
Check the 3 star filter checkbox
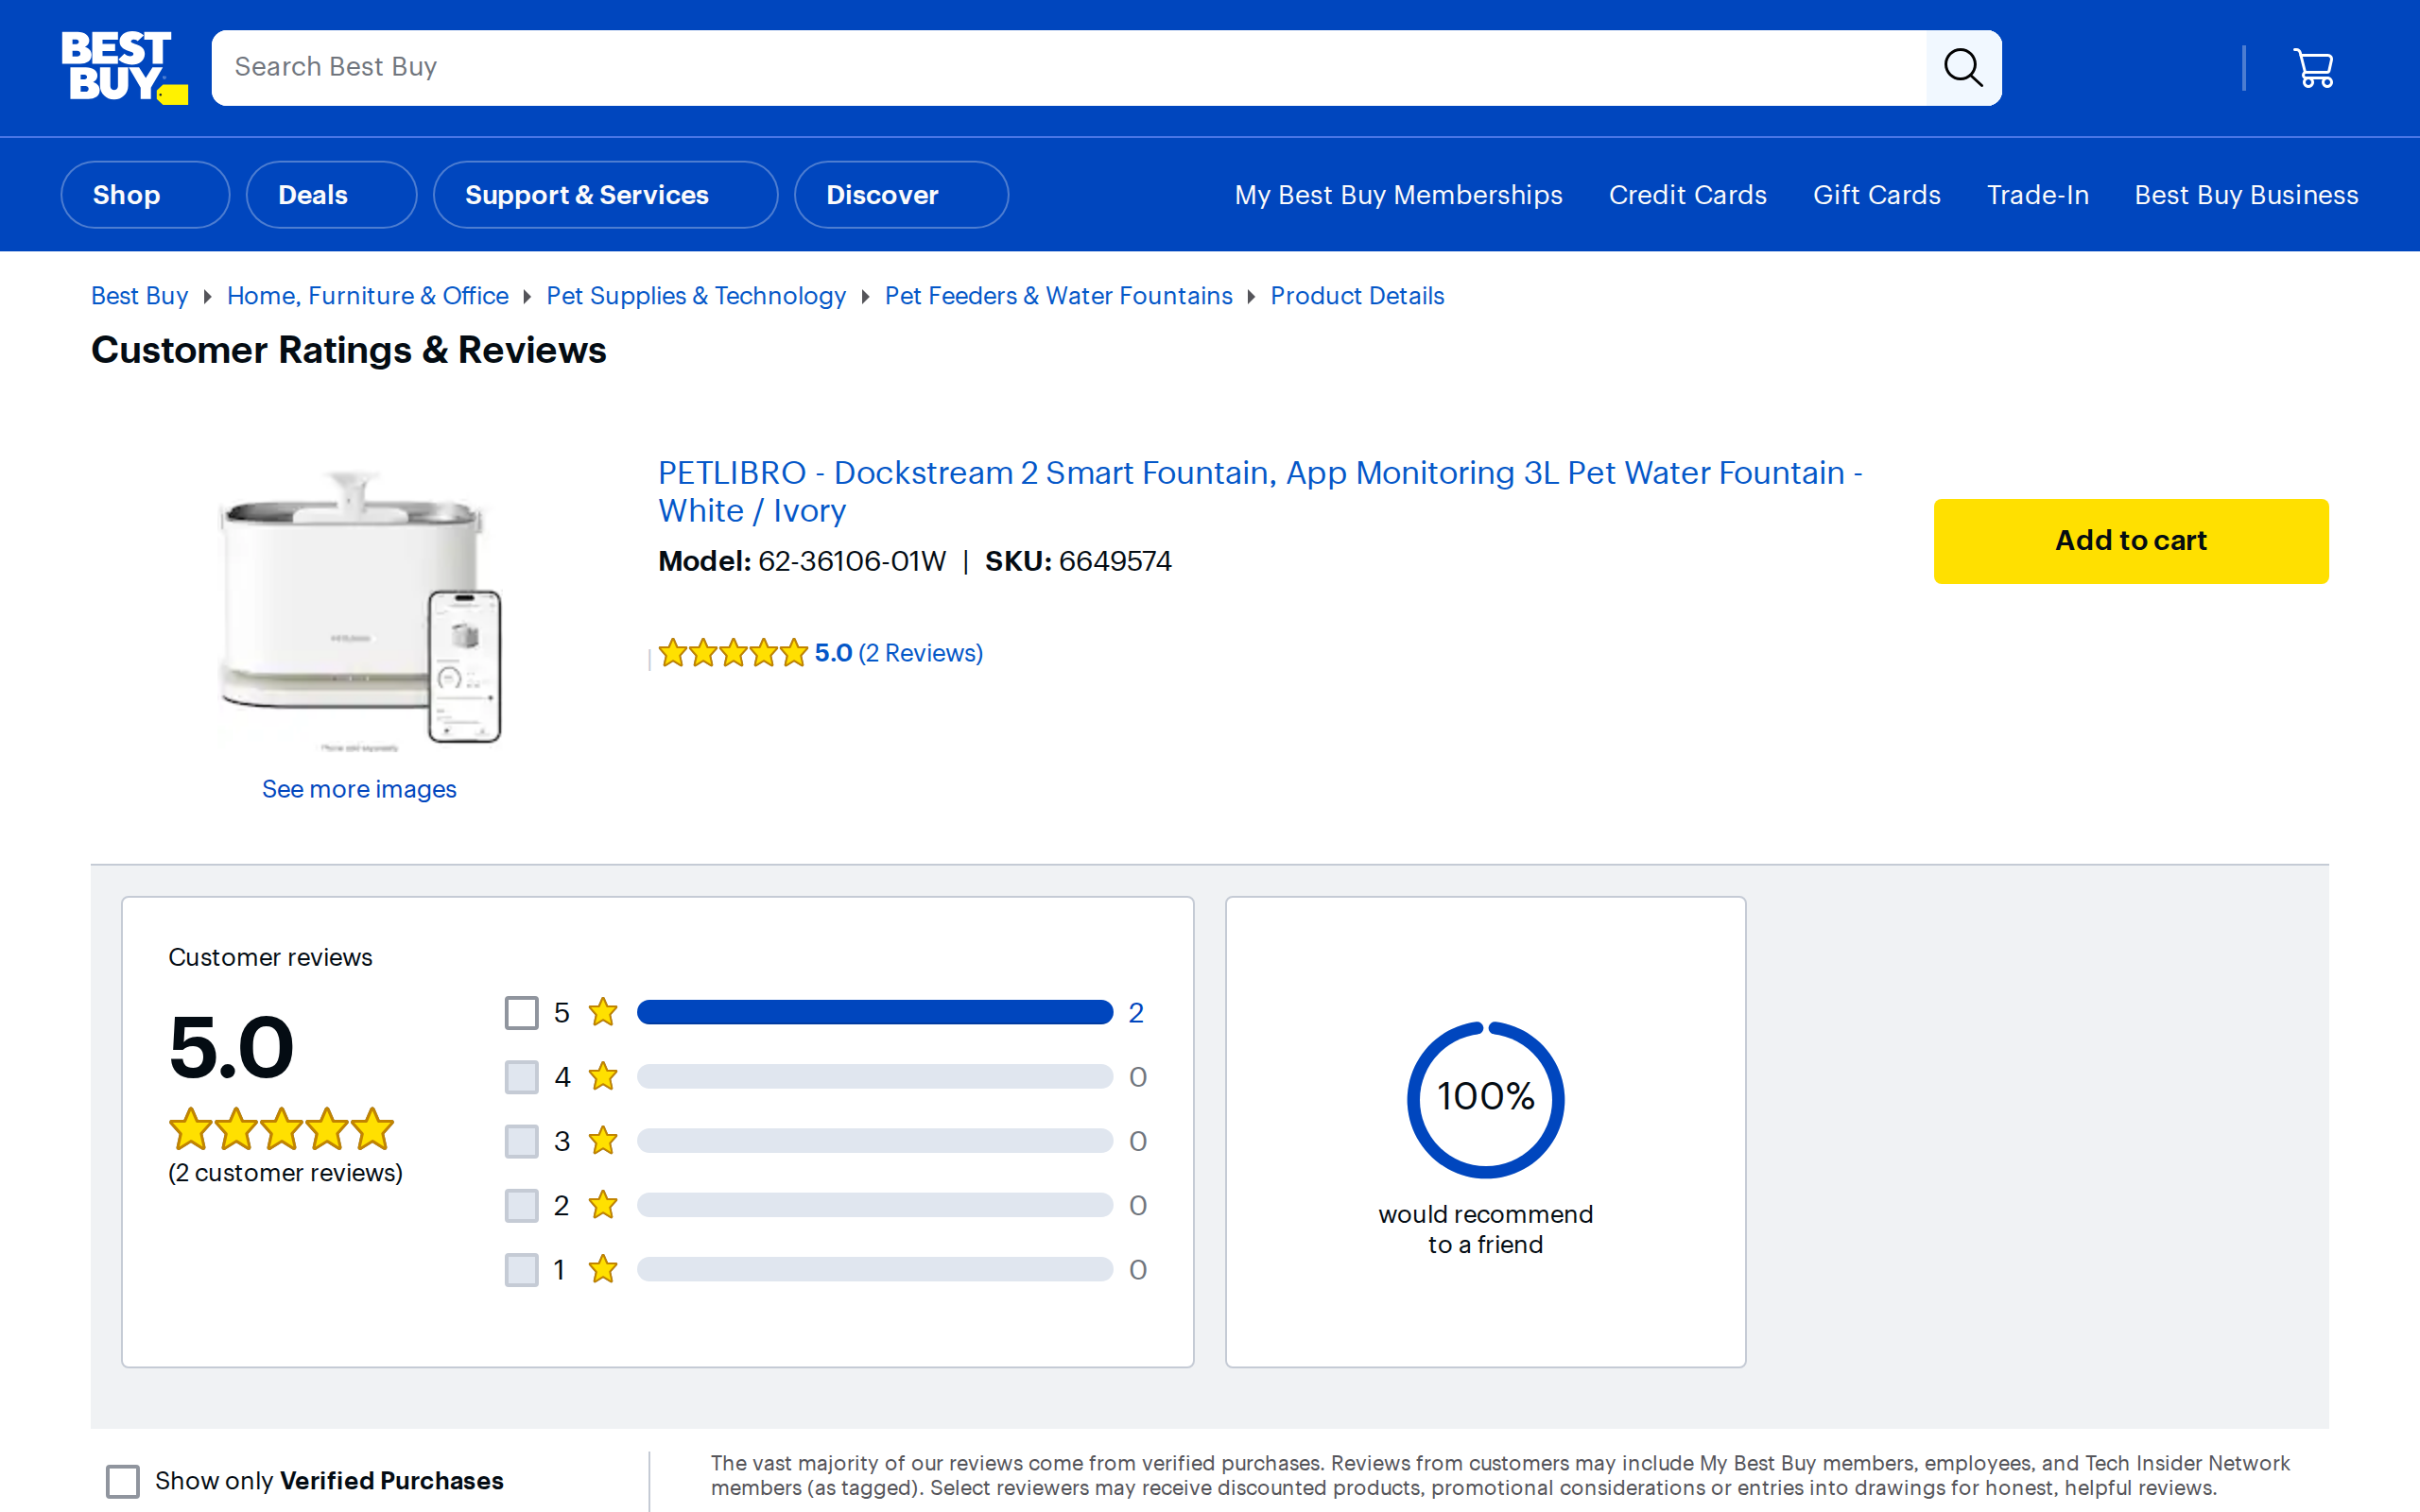(521, 1141)
